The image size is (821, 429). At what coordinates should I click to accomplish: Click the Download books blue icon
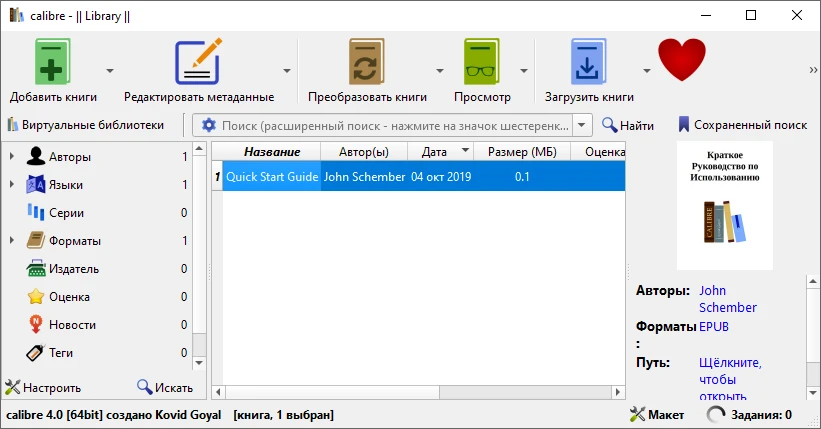589,62
